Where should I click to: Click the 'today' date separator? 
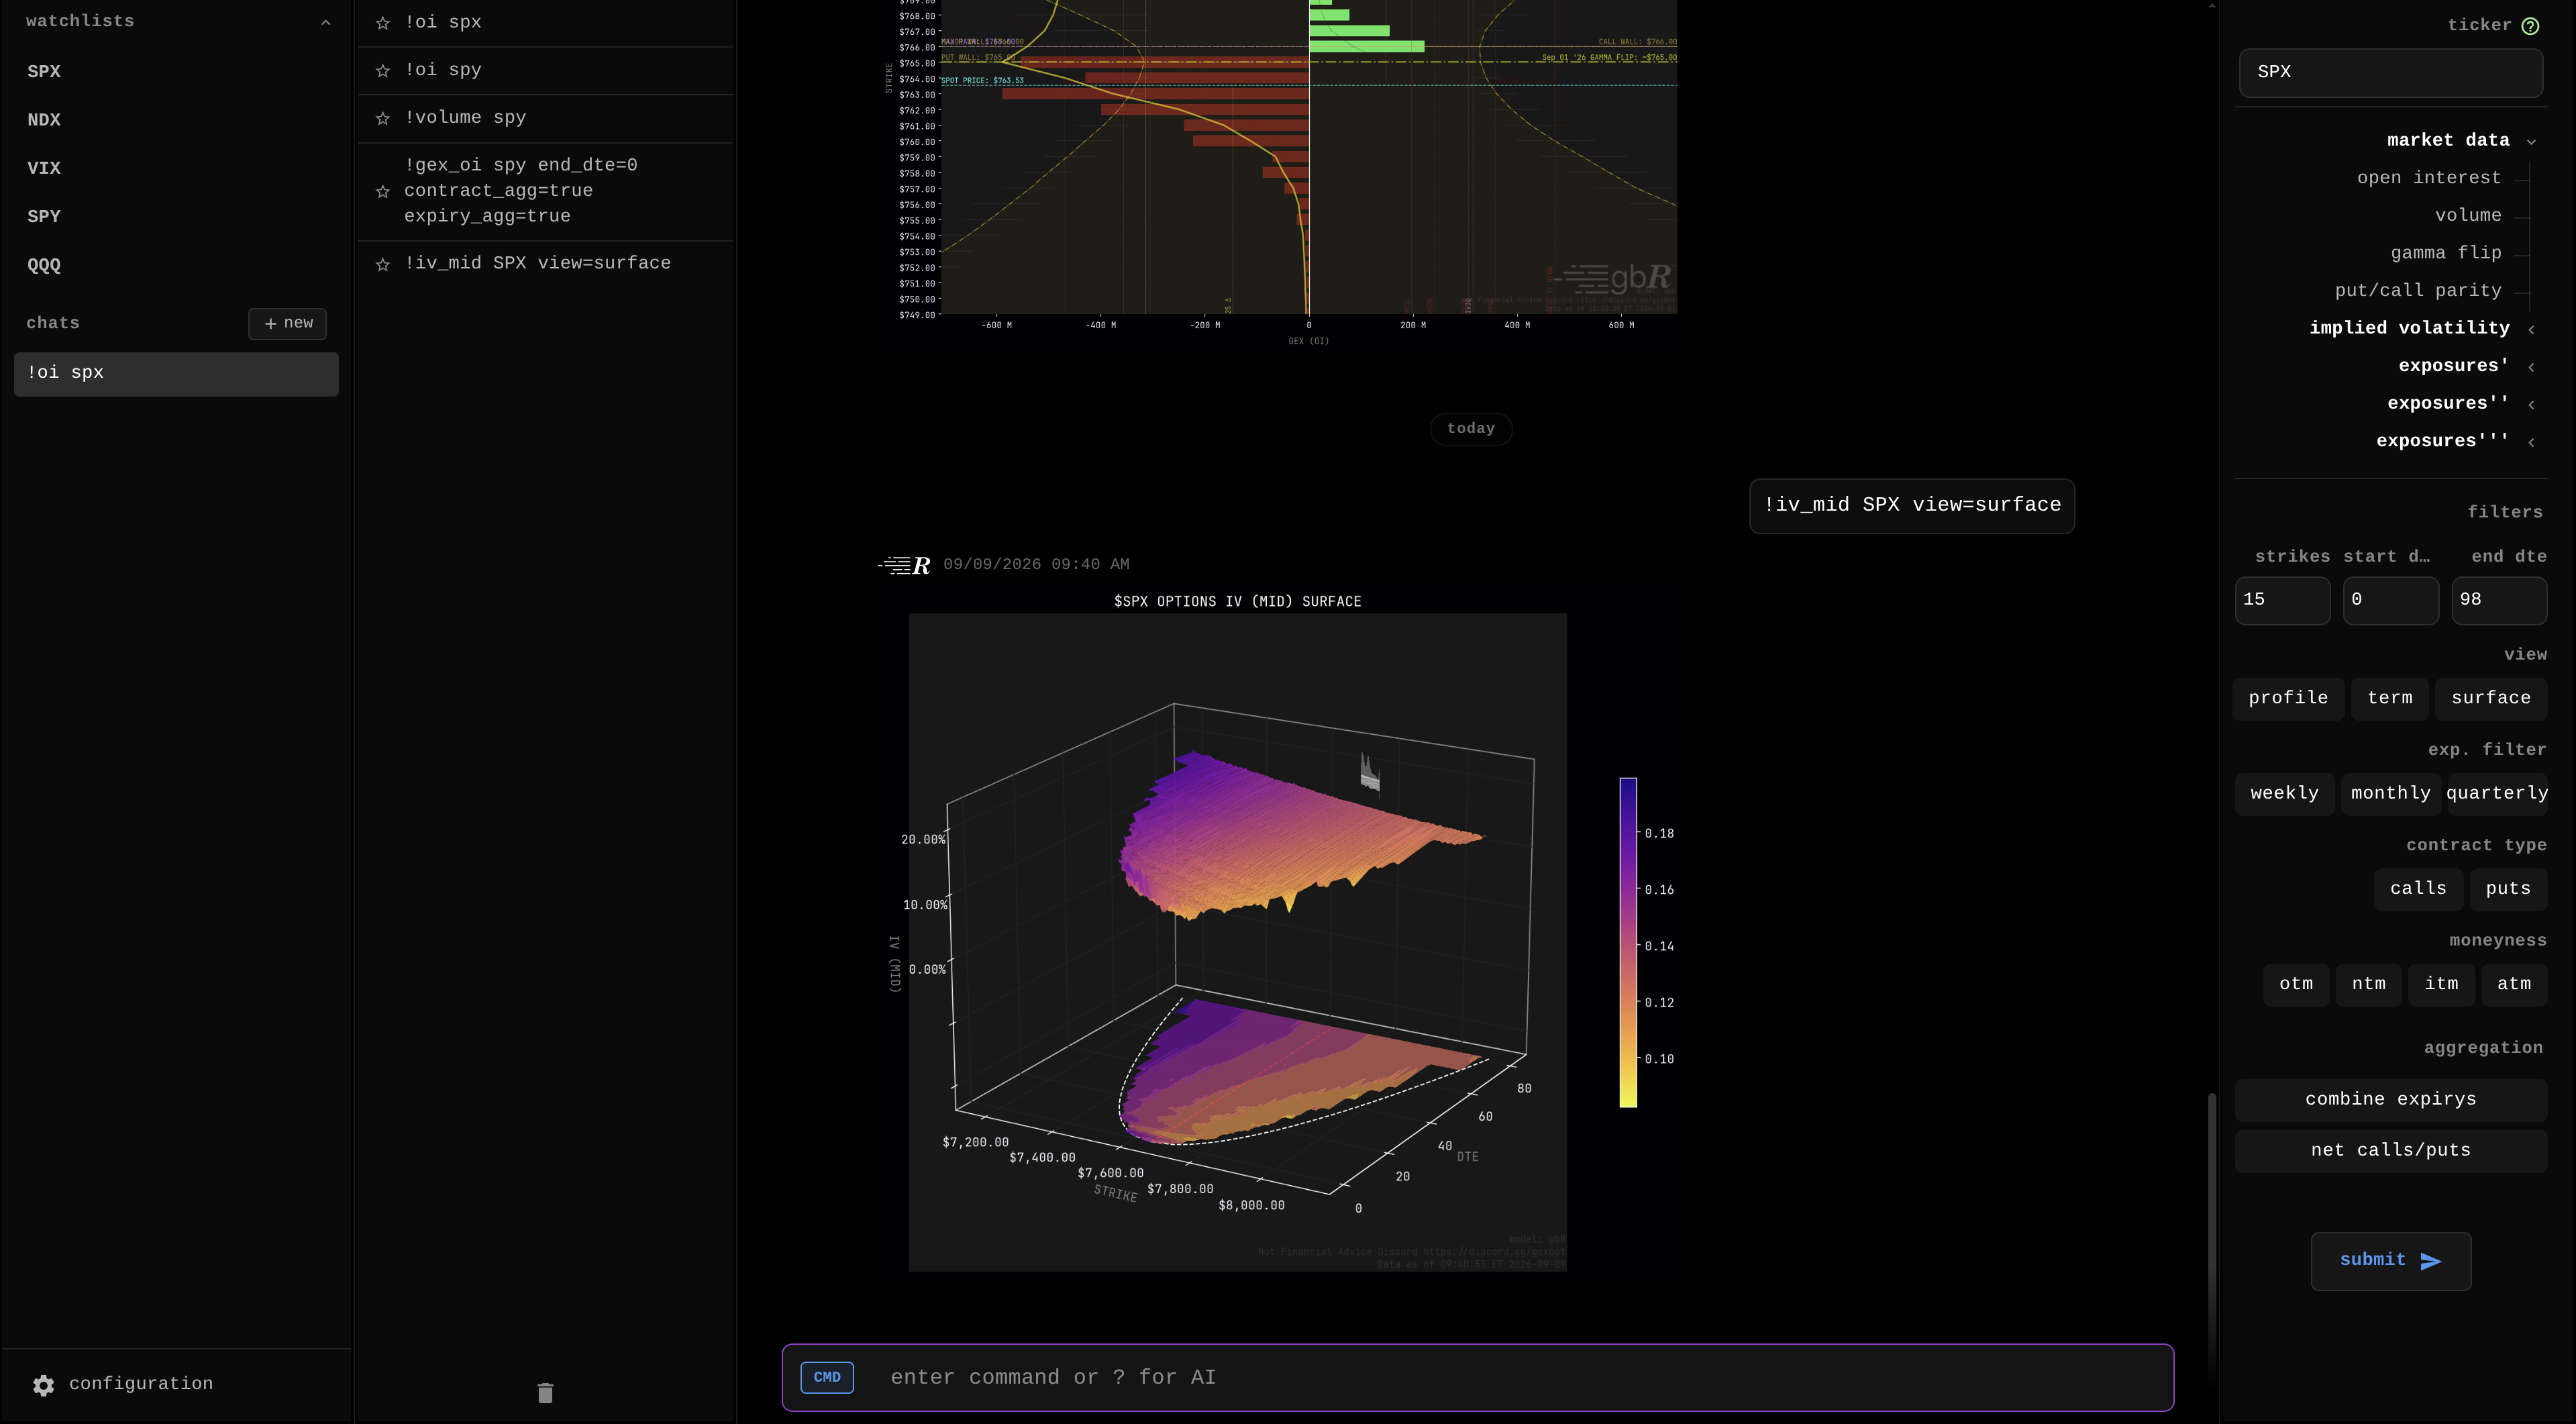pyautogui.click(x=1470, y=429)
